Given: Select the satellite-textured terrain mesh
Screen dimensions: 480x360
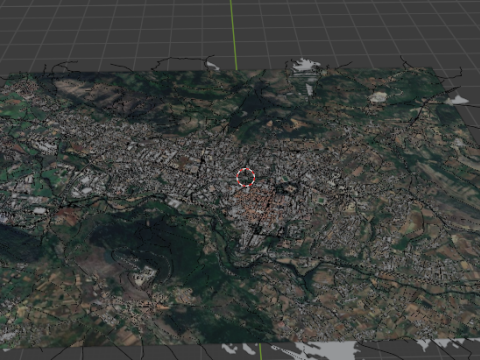Looking at the screenshot, I should (x=240, y=208).
